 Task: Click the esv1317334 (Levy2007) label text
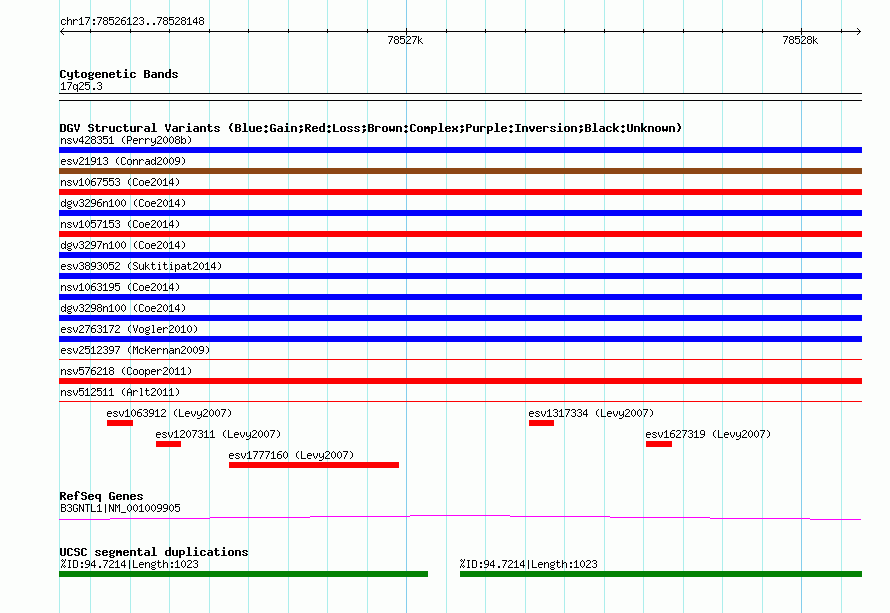tap(591, 413)
